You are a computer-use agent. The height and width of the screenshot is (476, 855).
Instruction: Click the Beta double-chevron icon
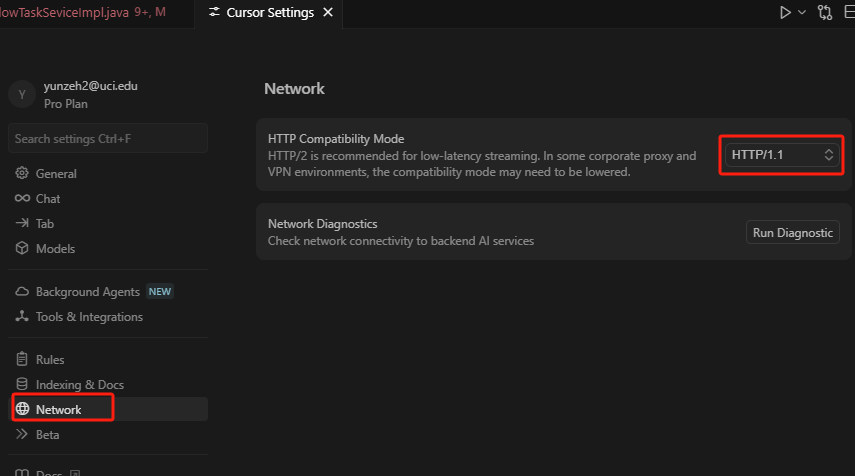coord(22,434)
